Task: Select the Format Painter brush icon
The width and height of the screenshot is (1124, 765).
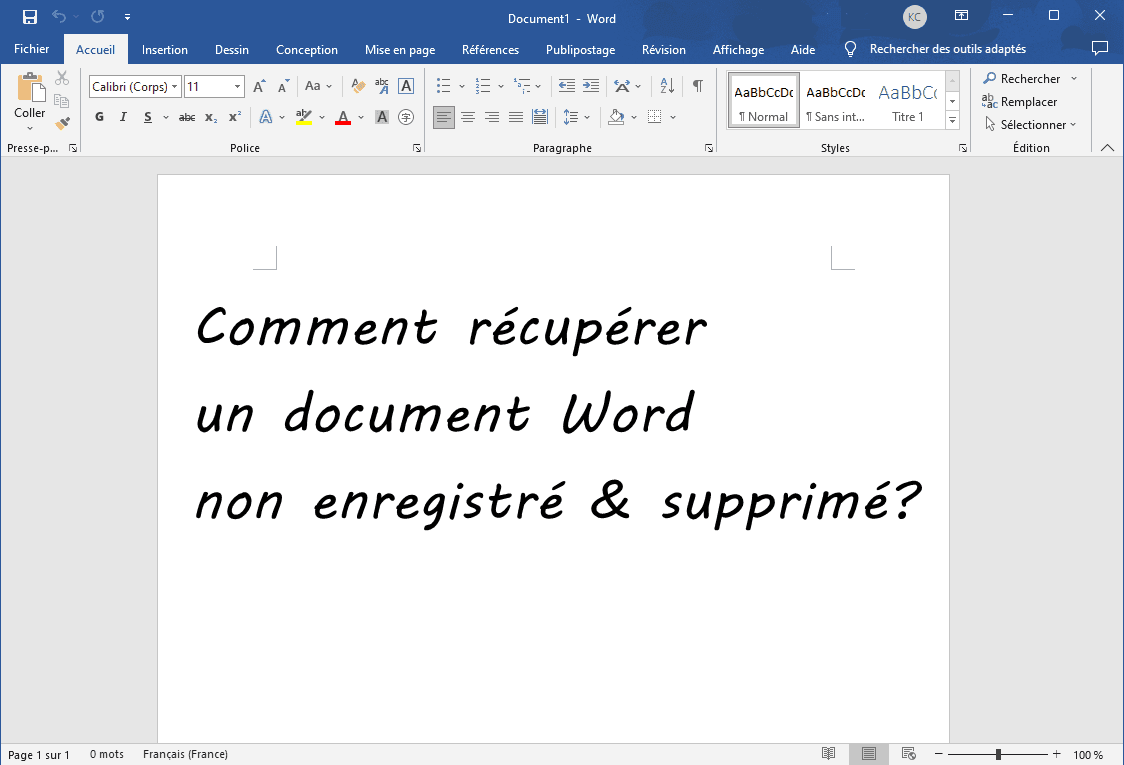Action: pyautogui.click(x=62, y=124)
